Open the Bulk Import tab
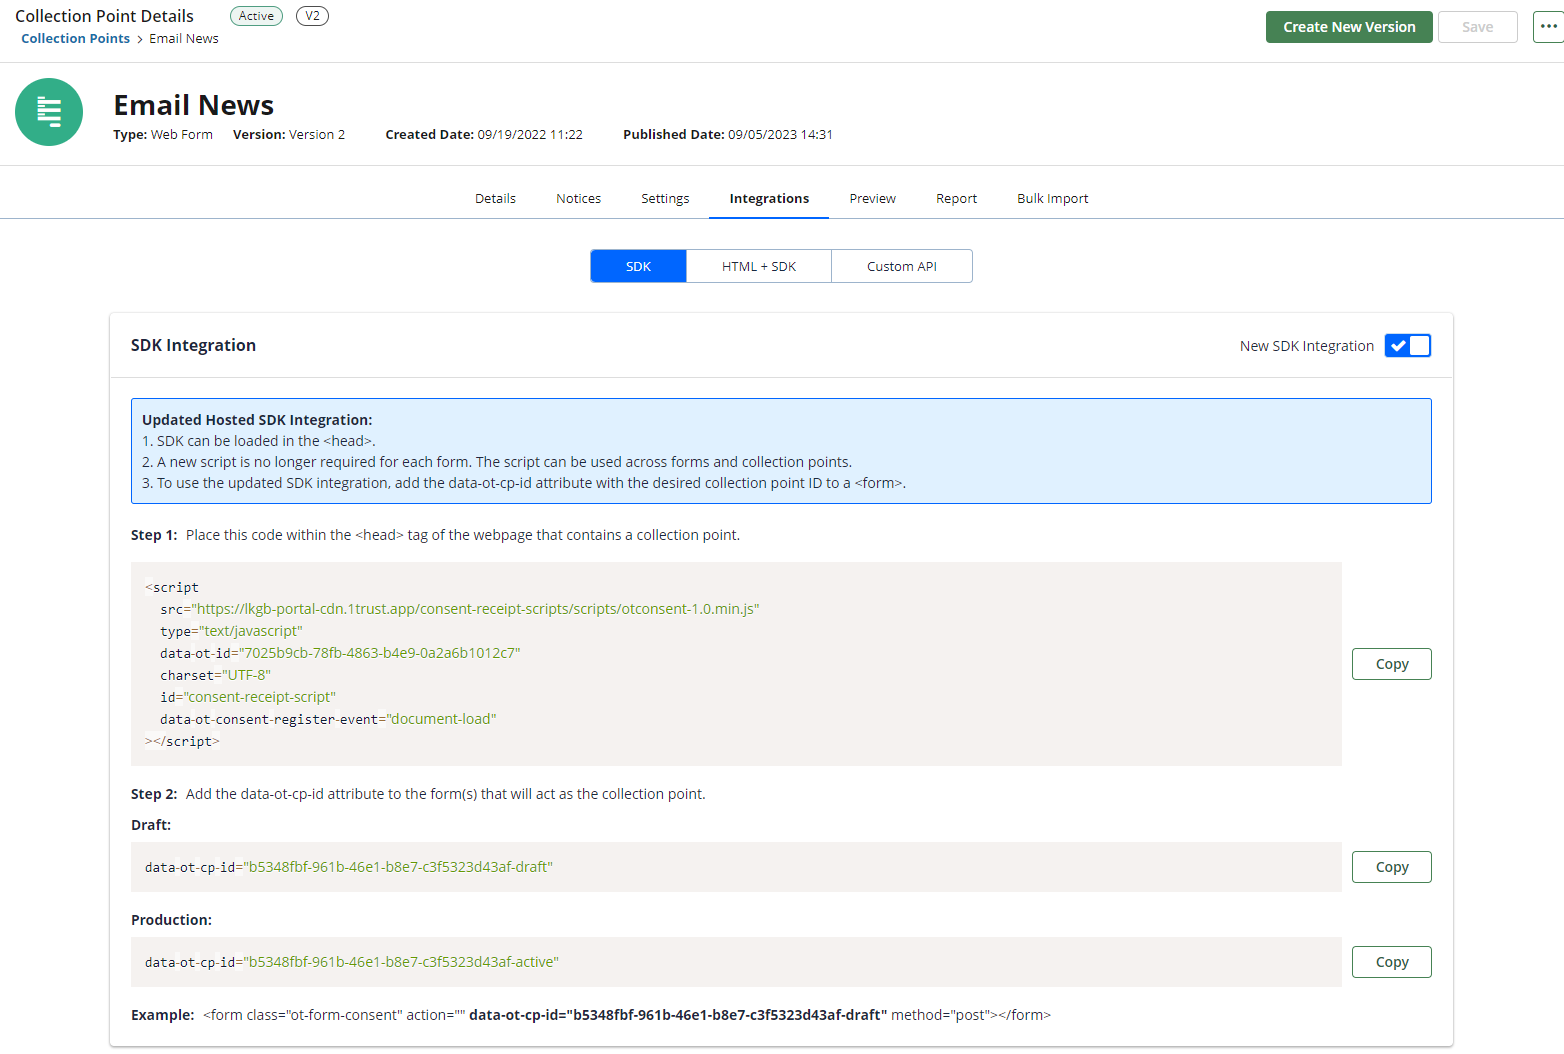Screen dimensions: 1564x1054 pyautogui.click(x=1052, y=198)
